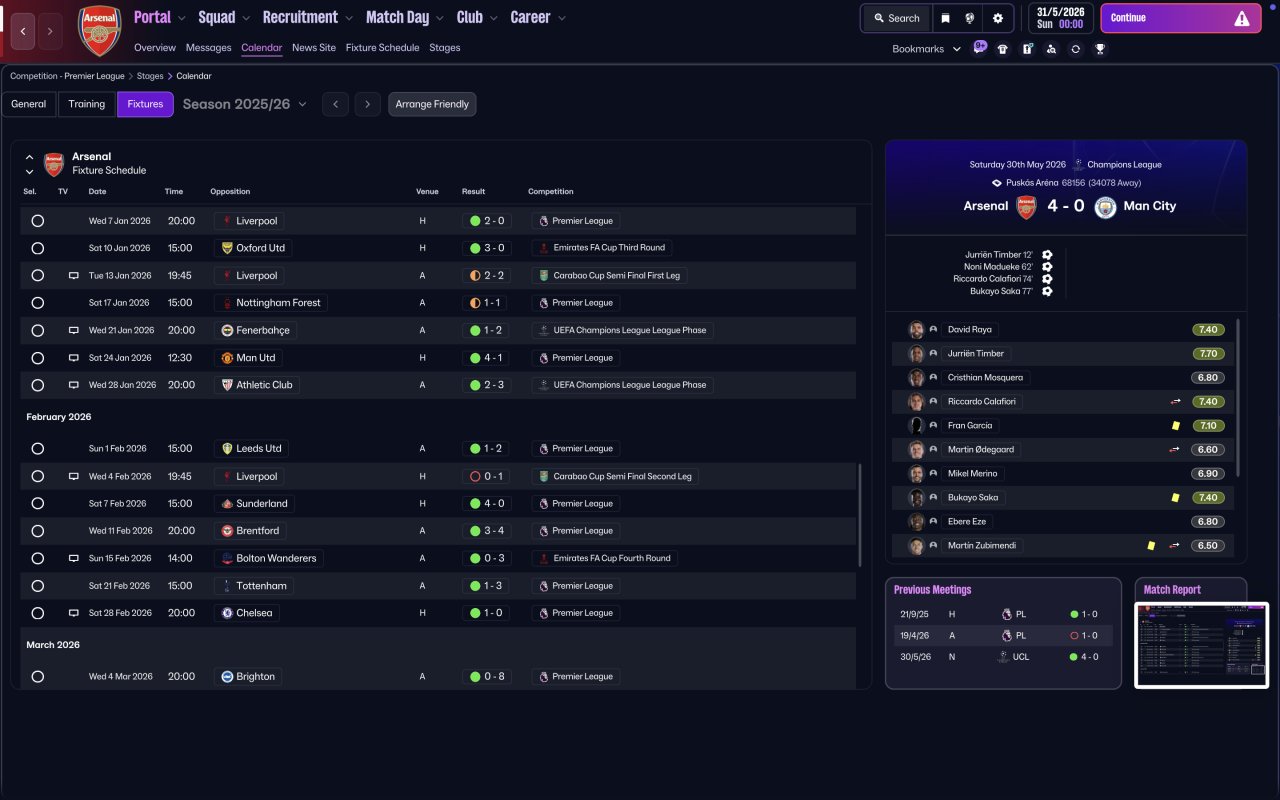Open the shirt icon shortcut in bookmarks bar
The height and width of the screenshot is (800, 1280).
pos(1003,49)
